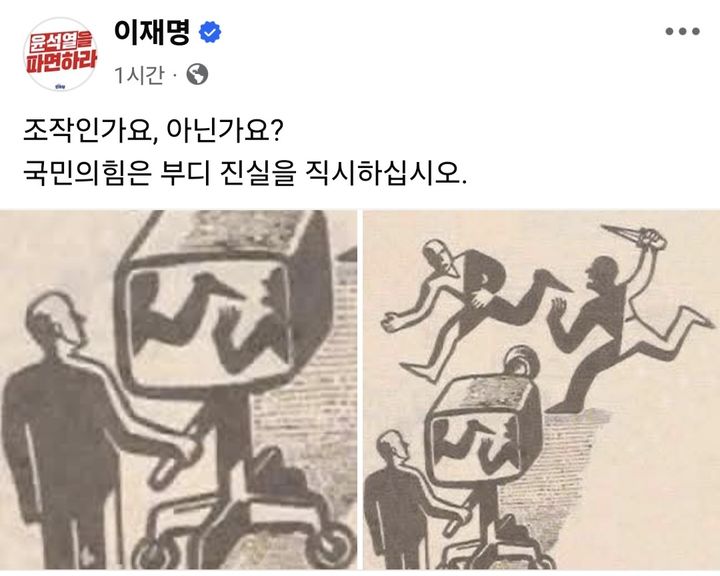
Task: Click the blue verified badge beside 이재명
Action: [x=210, y=32]
